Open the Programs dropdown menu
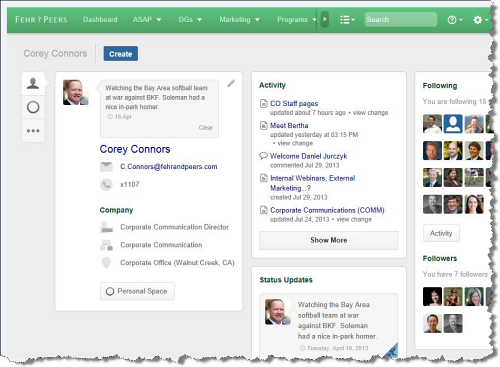This screenshot has width=500, height=367. coord(296,20)
